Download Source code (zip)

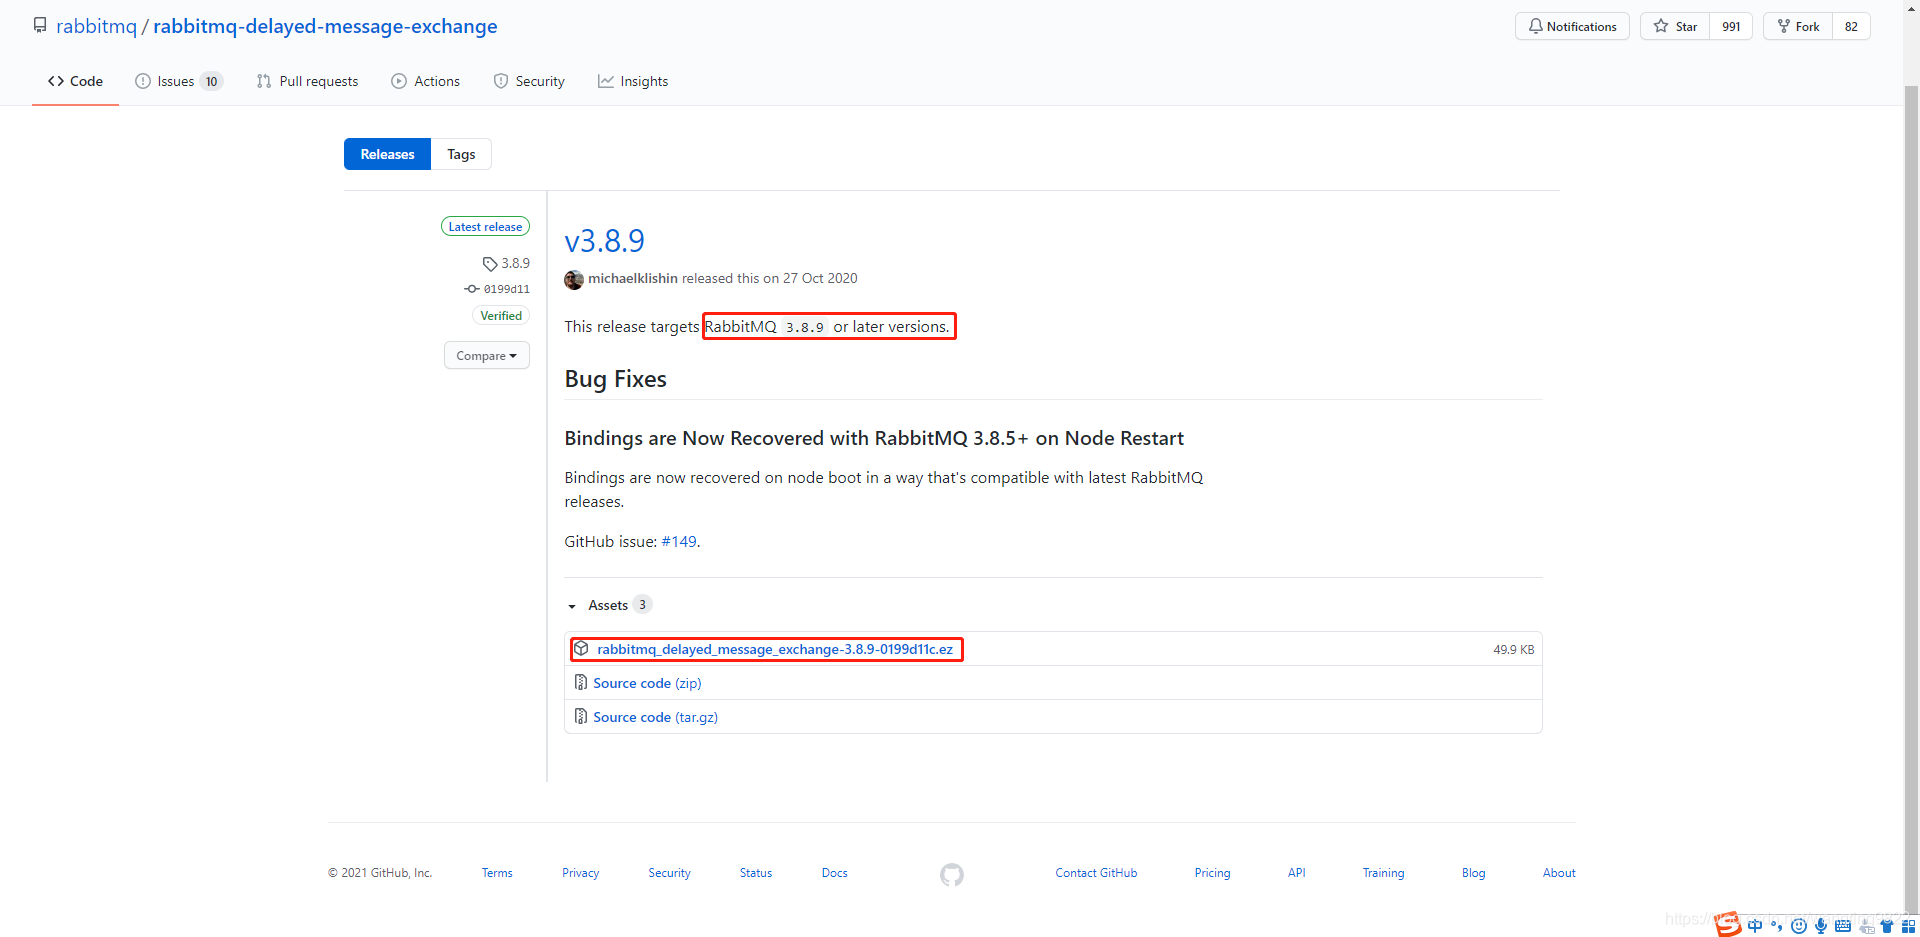point(647,683)
